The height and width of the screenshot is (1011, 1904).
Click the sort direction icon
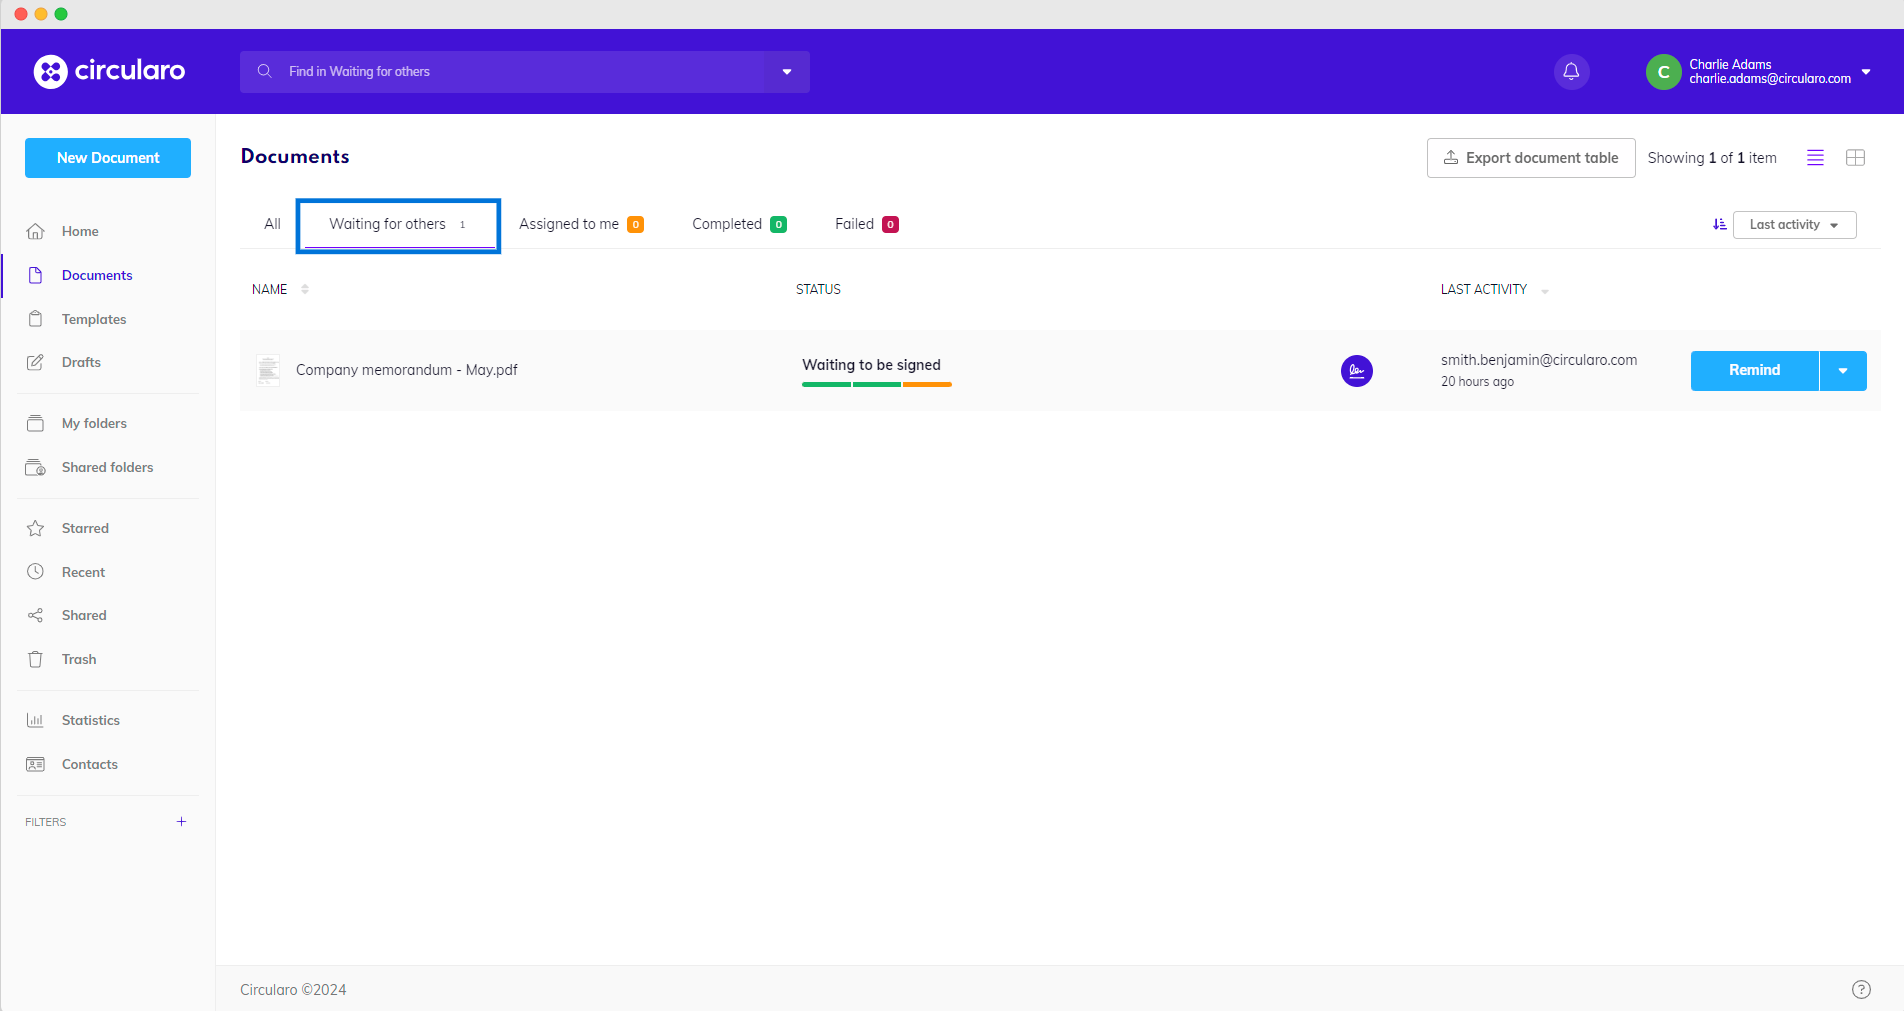click(x=1719, y=225)
